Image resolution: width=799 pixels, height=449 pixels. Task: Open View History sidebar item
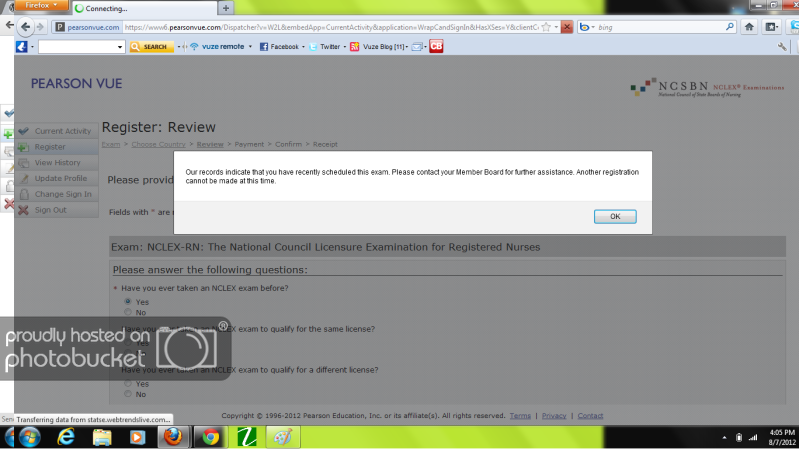tap(57, 163)
